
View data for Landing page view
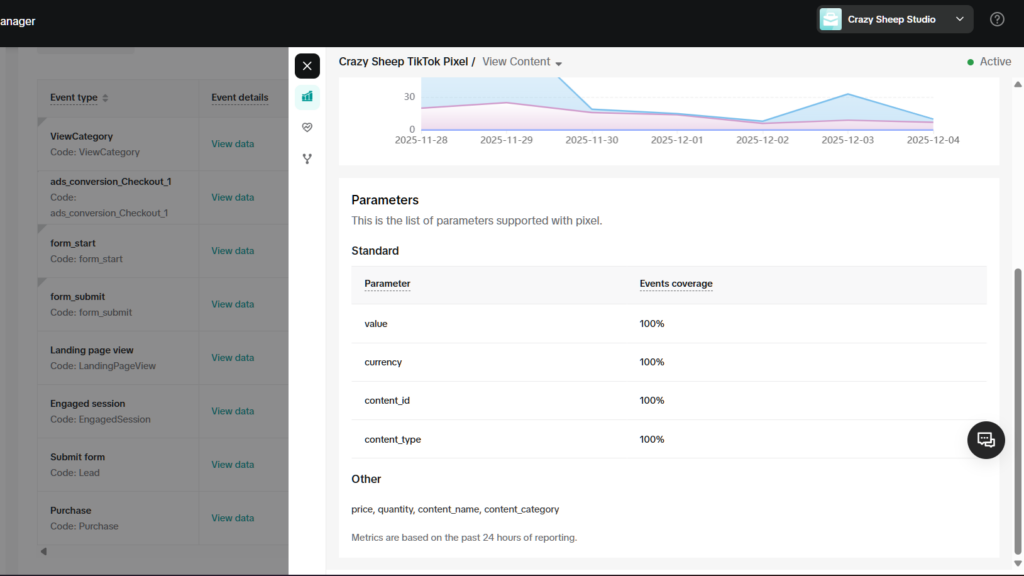232,358
